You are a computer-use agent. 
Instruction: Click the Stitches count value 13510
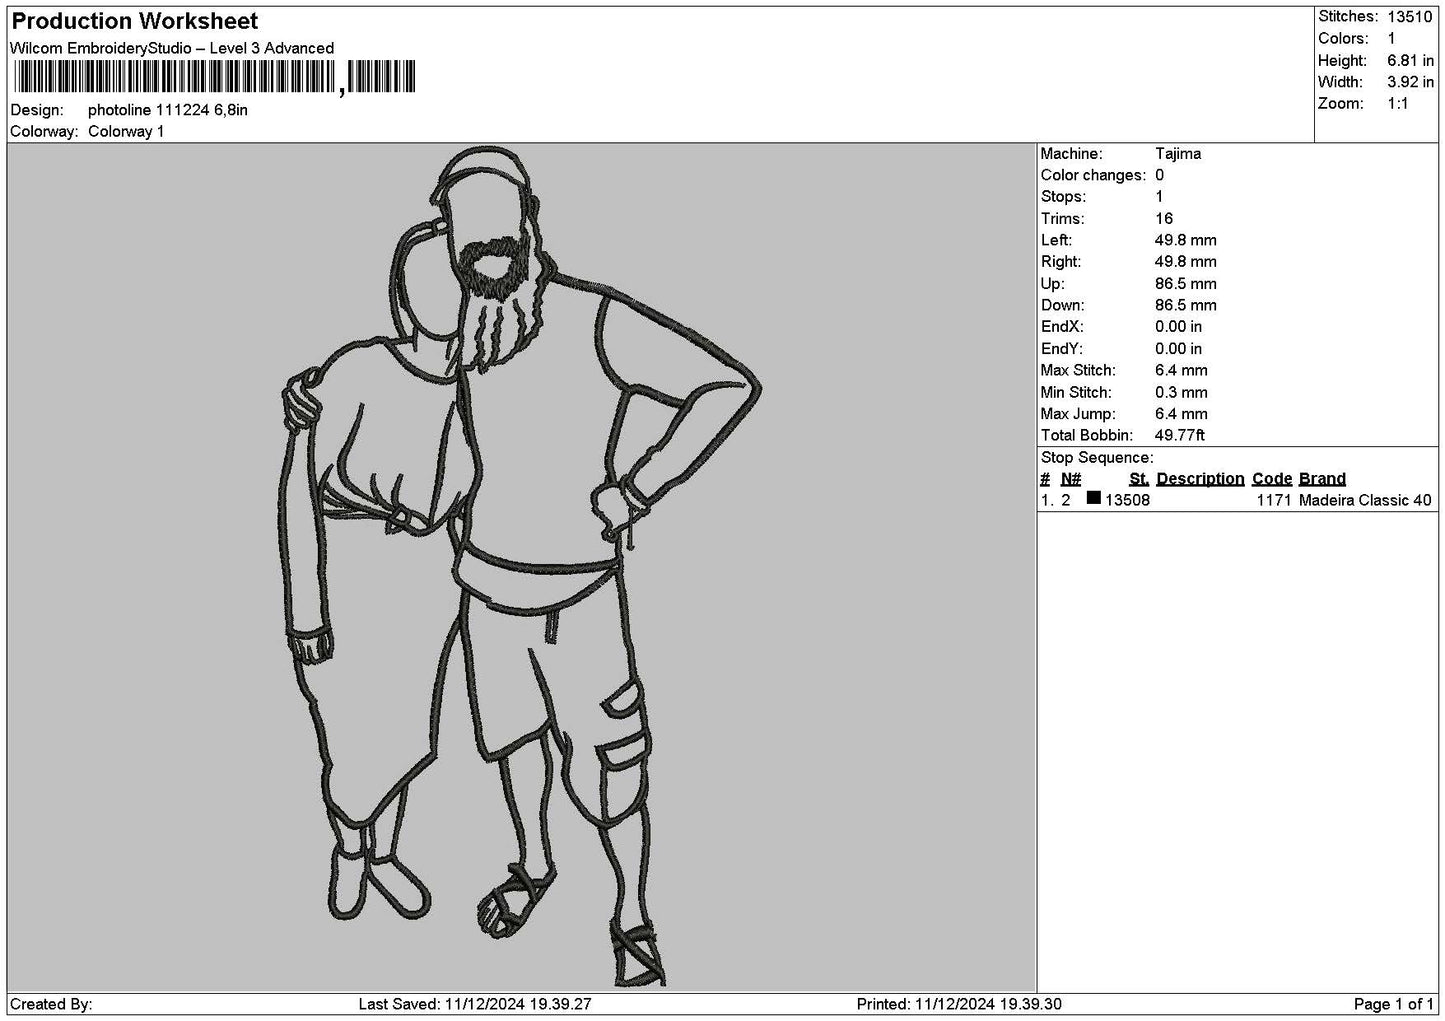1409,17
